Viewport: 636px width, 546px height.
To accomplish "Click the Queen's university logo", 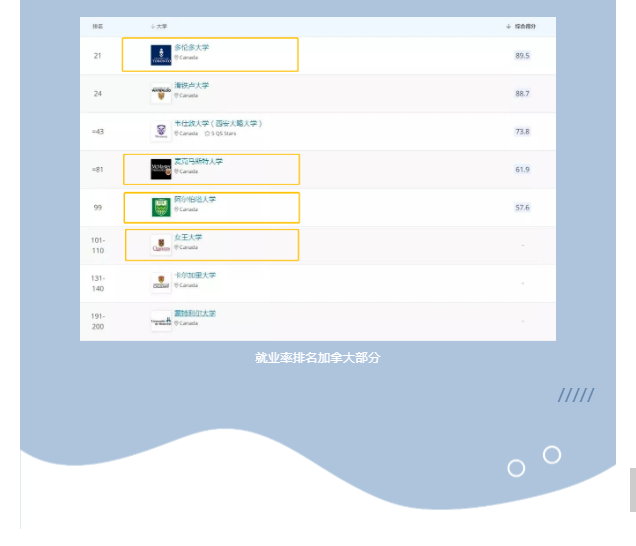I will (161, 245).
